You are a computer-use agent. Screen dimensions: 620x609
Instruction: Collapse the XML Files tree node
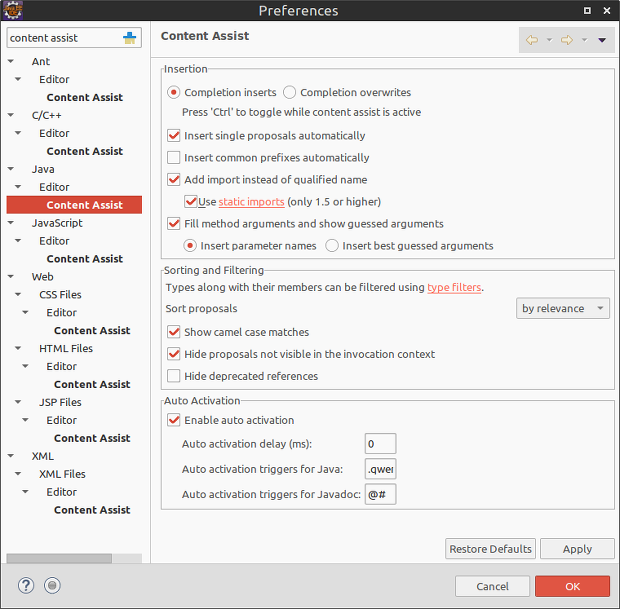(18, 474)
